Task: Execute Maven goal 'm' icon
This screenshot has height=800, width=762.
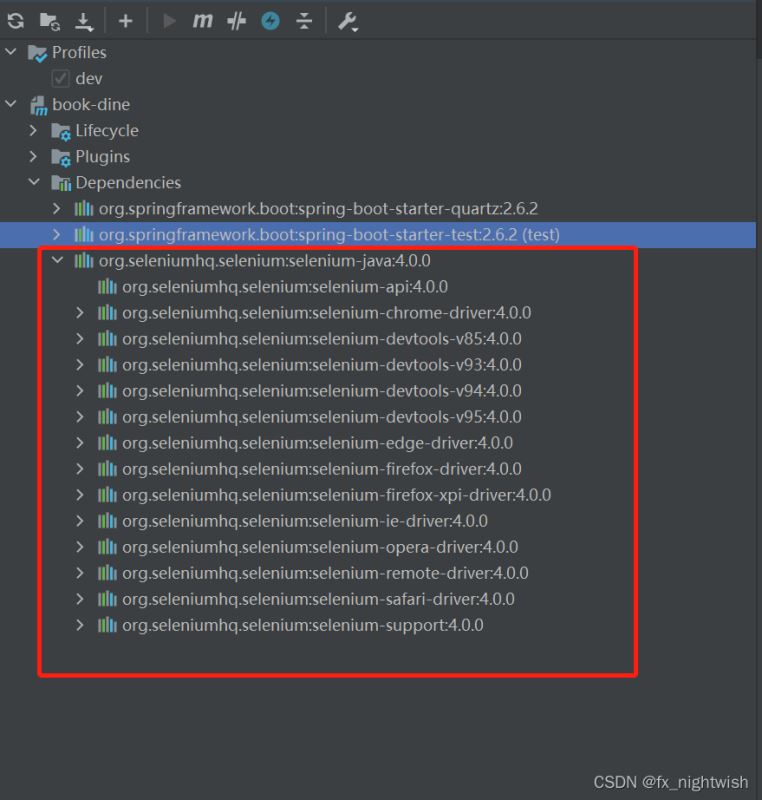Action: click(202, 21)
